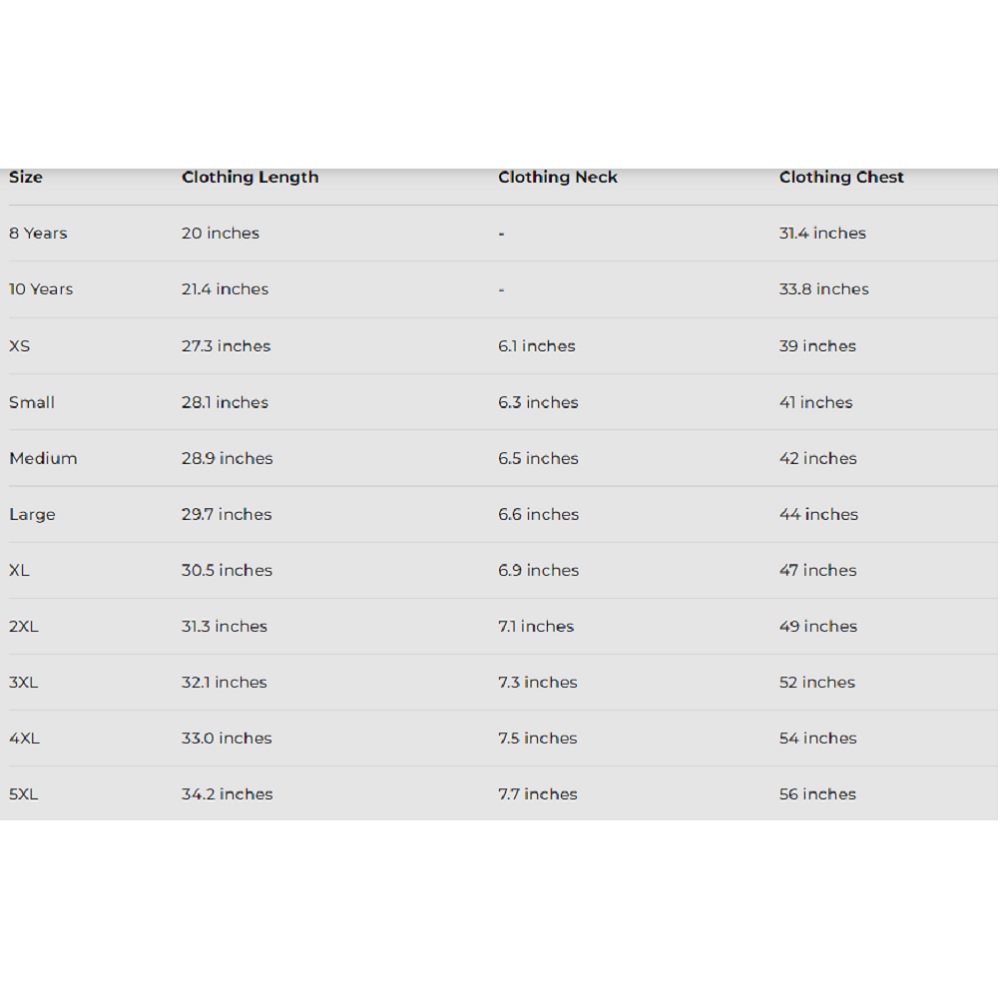Click the Clothing Length column header
Screen dimensions: 1000x1000
click(x=250, y=177)
